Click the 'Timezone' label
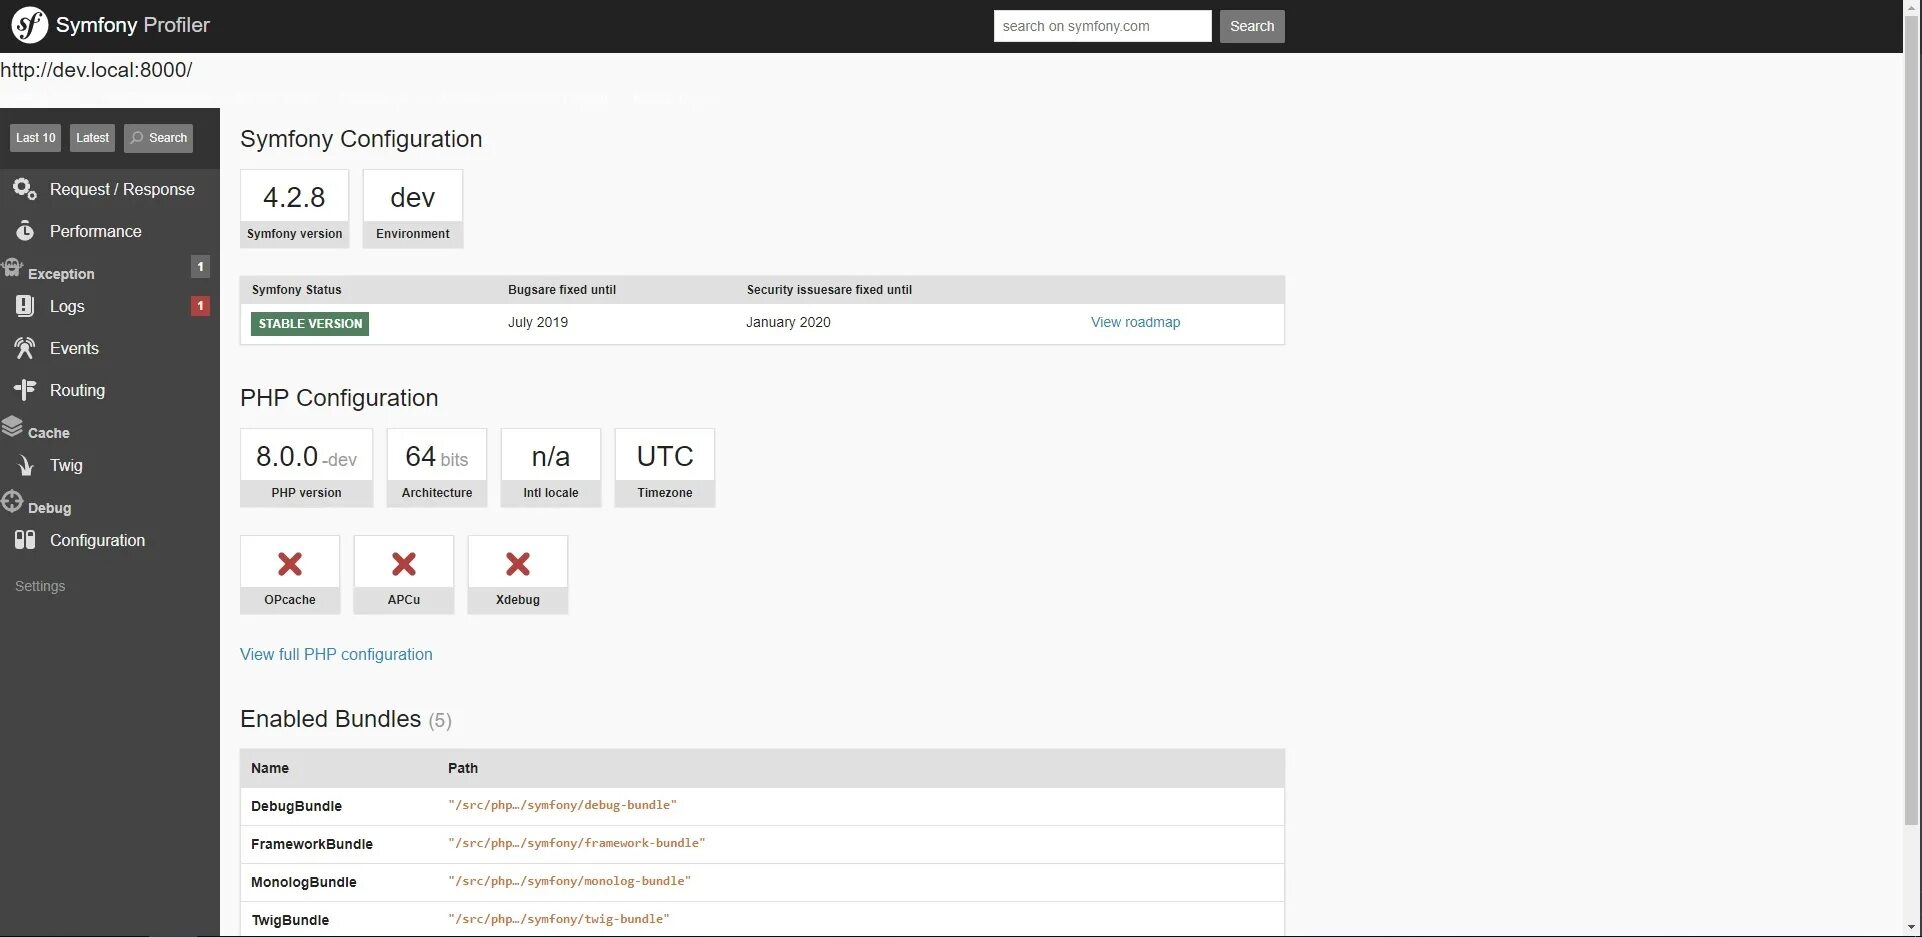Image resolution: width=1922 pixels, height=937 pixels. click(x=665, y=493)
